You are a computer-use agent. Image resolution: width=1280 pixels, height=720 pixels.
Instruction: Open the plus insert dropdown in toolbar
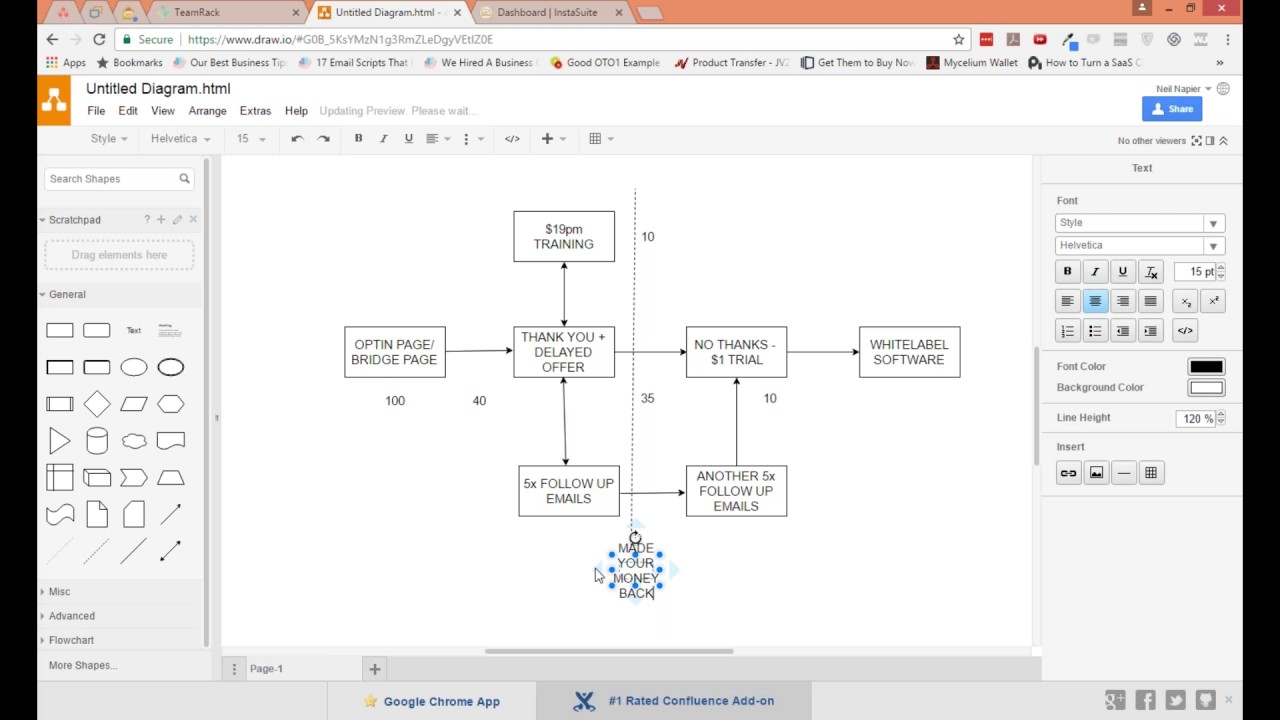pyautogui.click(x=553, y=139)
